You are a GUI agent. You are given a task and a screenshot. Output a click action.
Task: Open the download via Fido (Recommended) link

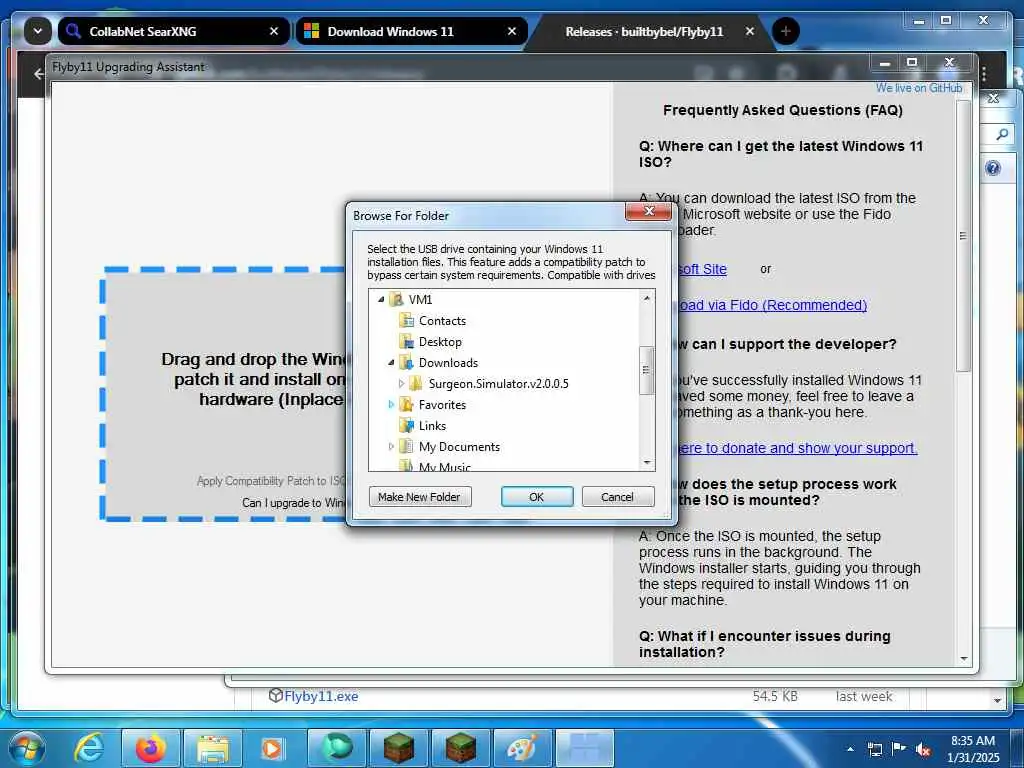[x=773, y=305]
